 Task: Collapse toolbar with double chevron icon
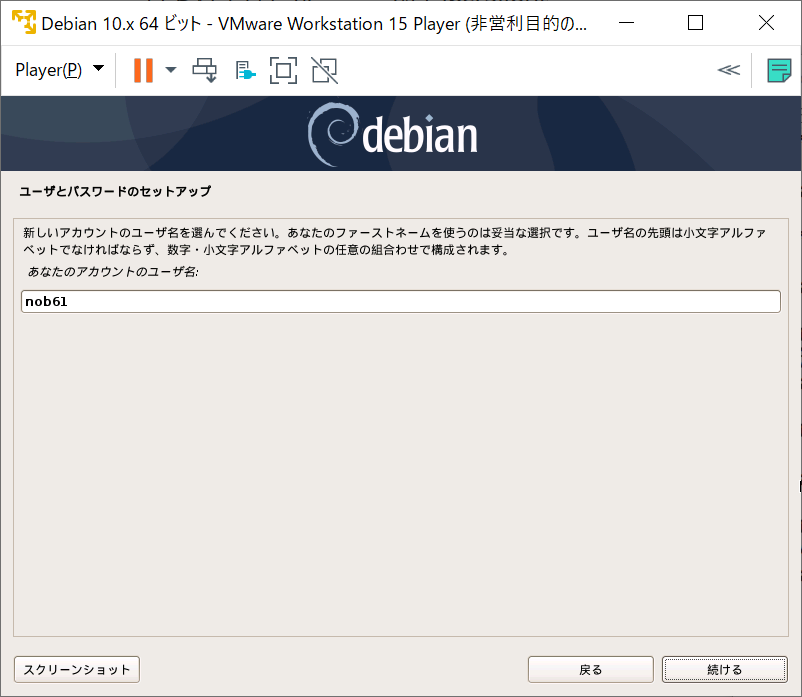click(x=728, y=70)
